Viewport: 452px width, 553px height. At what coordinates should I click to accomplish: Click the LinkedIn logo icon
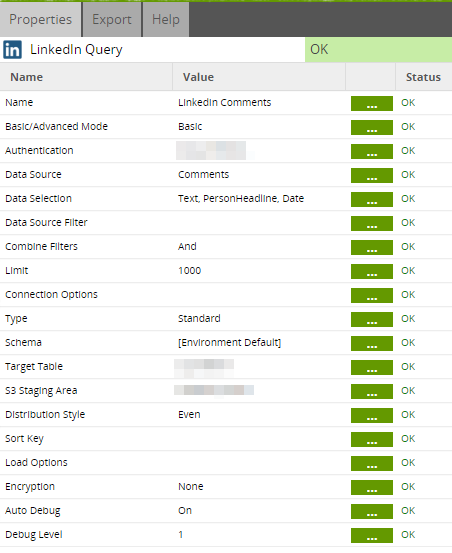point(13,49)
